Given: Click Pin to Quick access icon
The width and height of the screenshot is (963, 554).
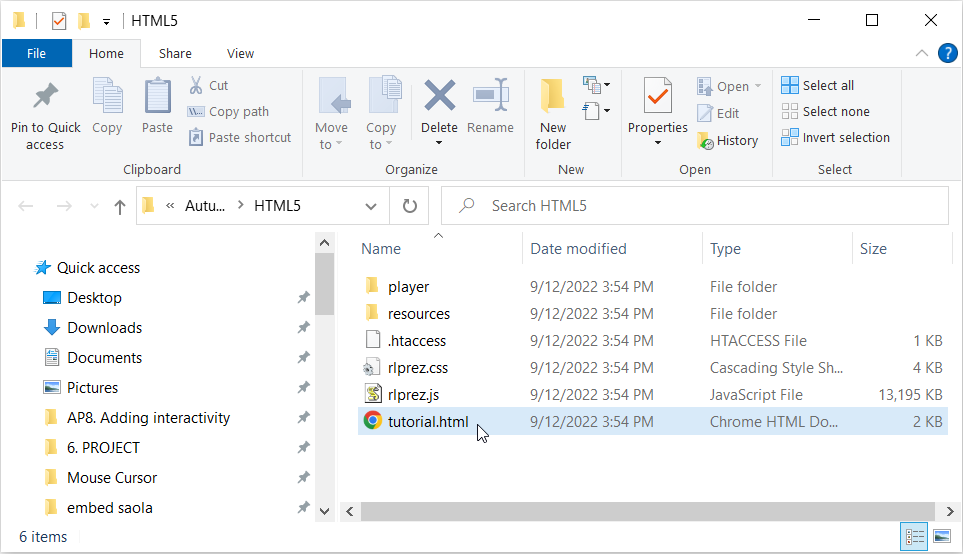Looking at the screenshot, I should (x=45, y=96).
